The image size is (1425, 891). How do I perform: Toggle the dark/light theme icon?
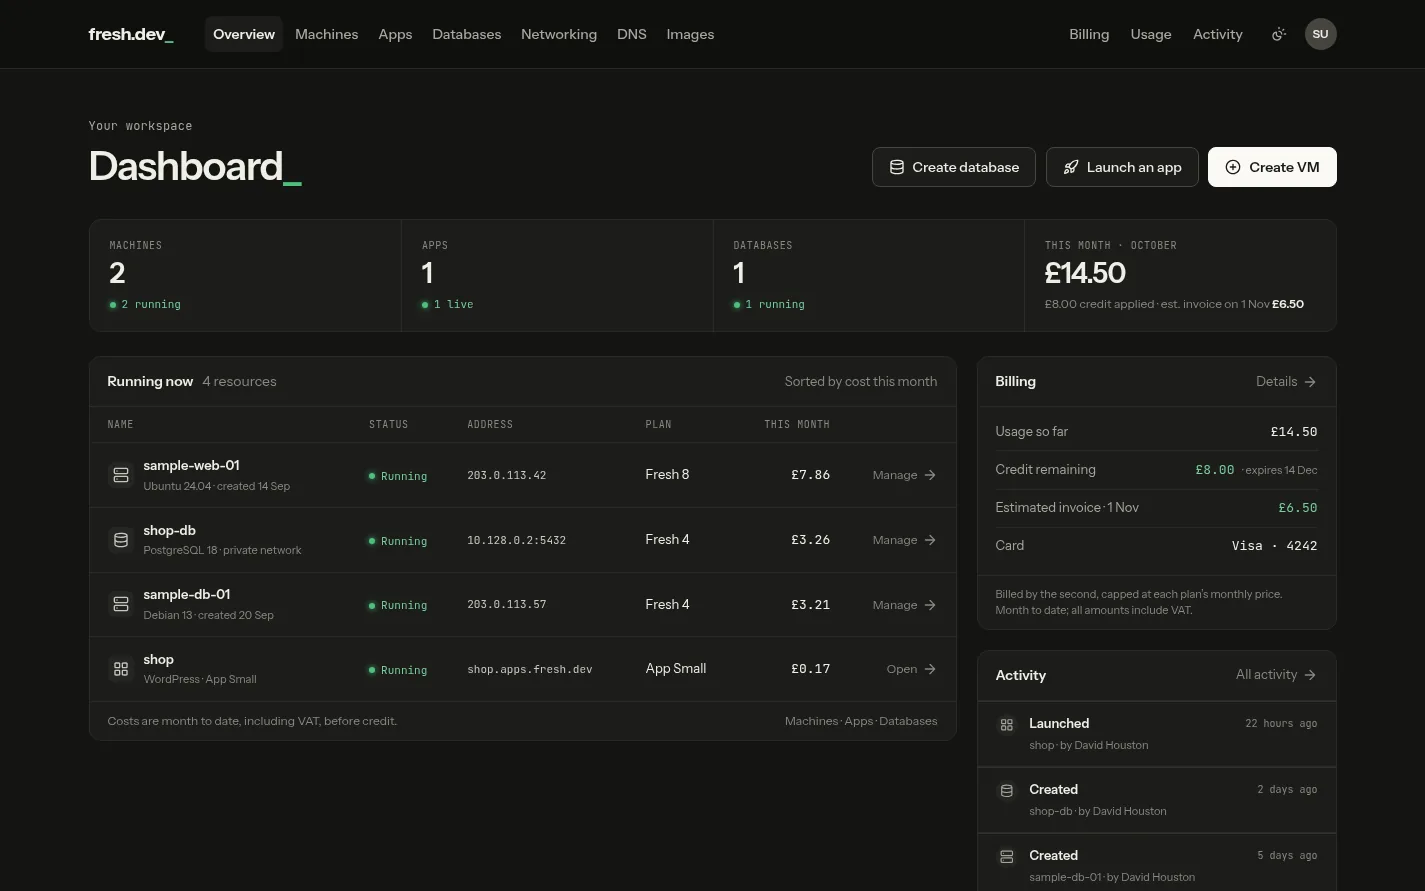tap(1278, 34)
